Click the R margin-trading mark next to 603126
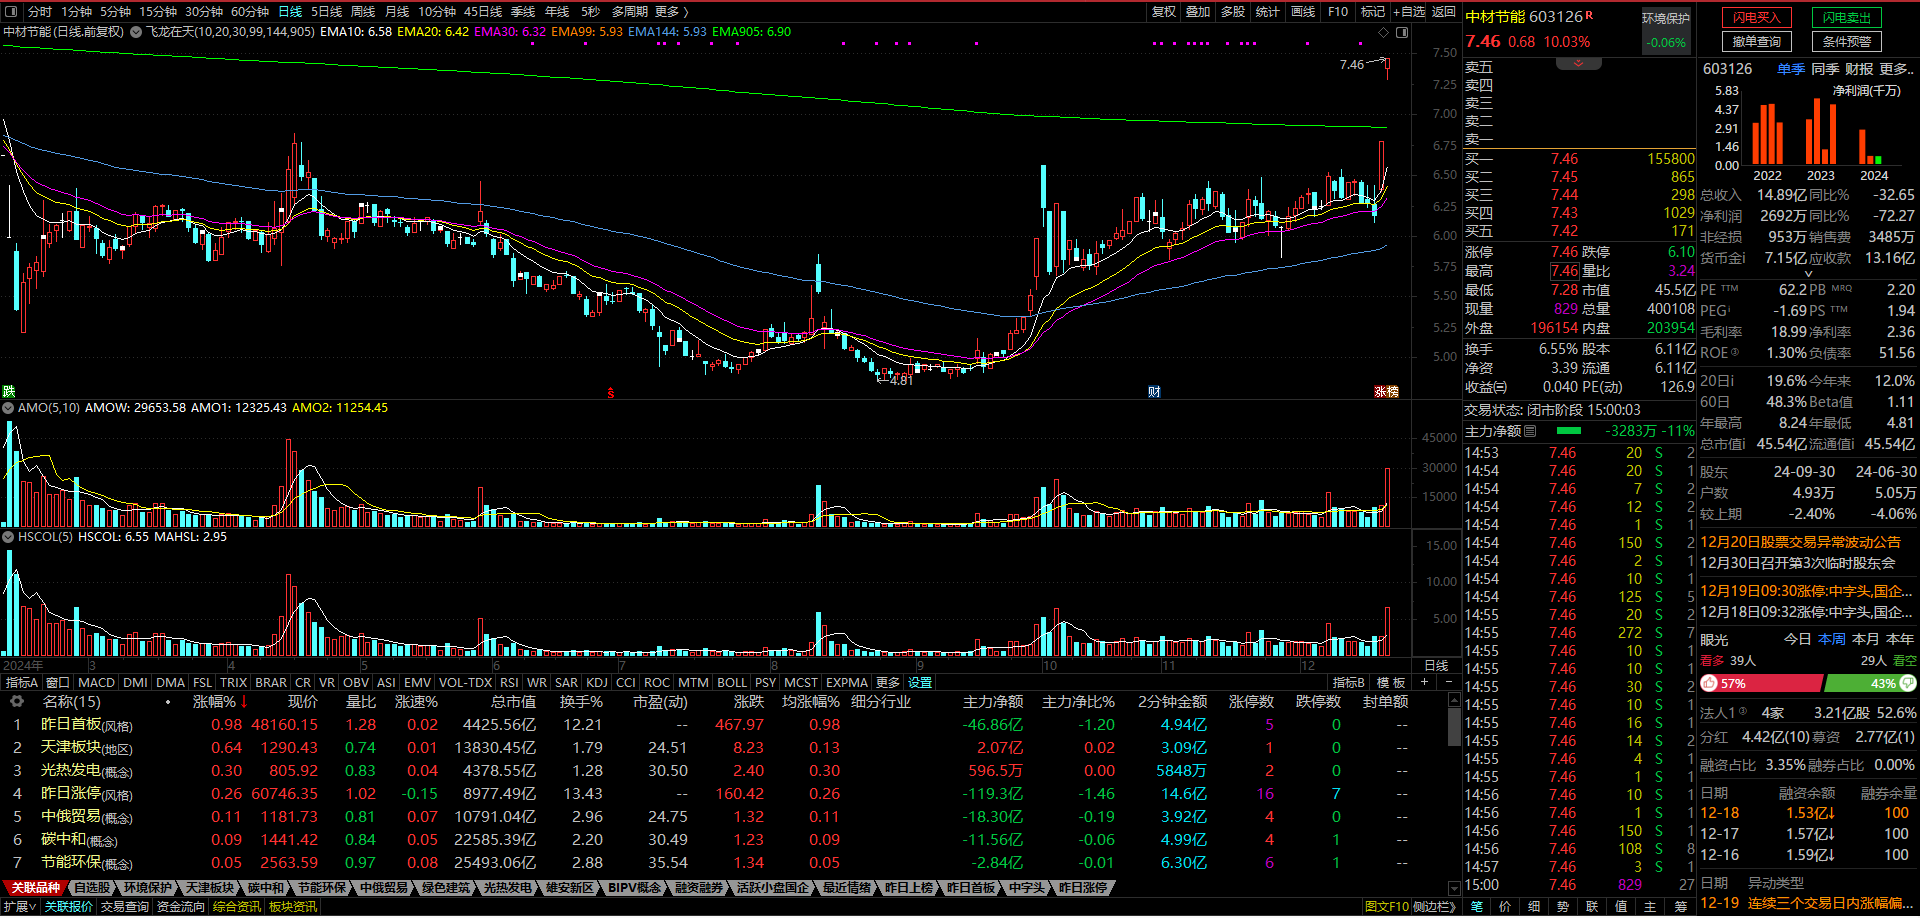The width and height of the screenshot is (1920, 918). (x=1590, y=15)
